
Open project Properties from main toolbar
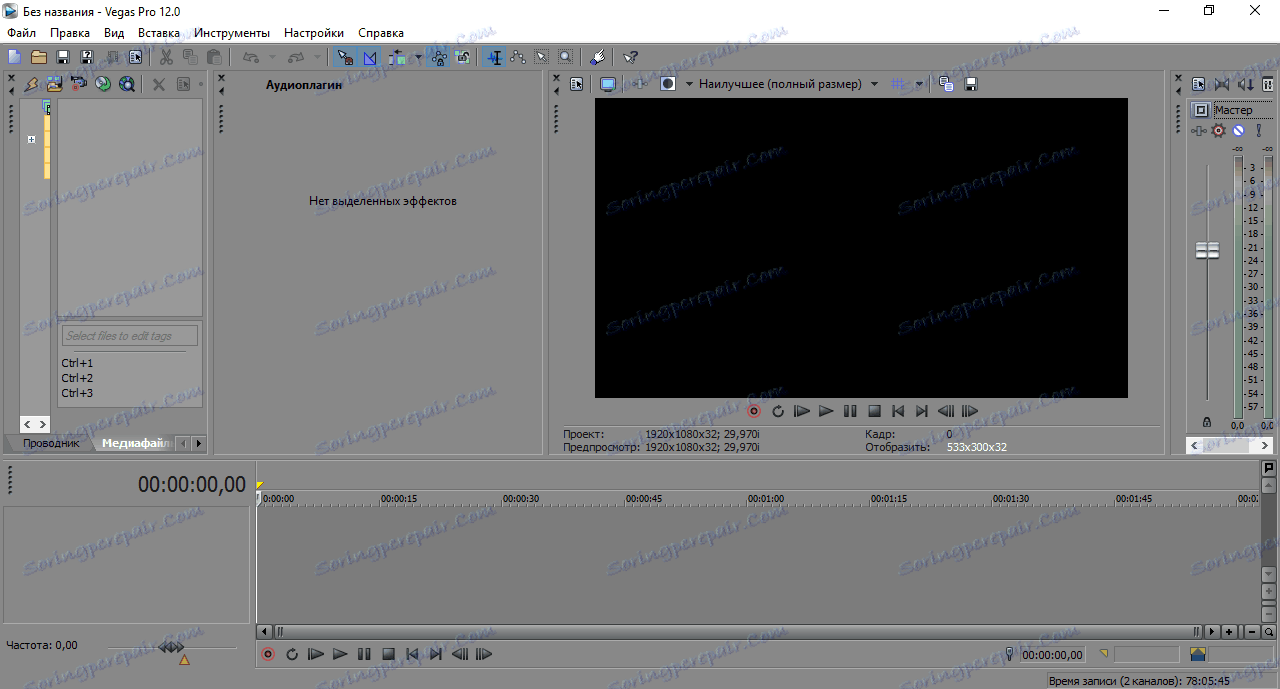tap(135, 57)
